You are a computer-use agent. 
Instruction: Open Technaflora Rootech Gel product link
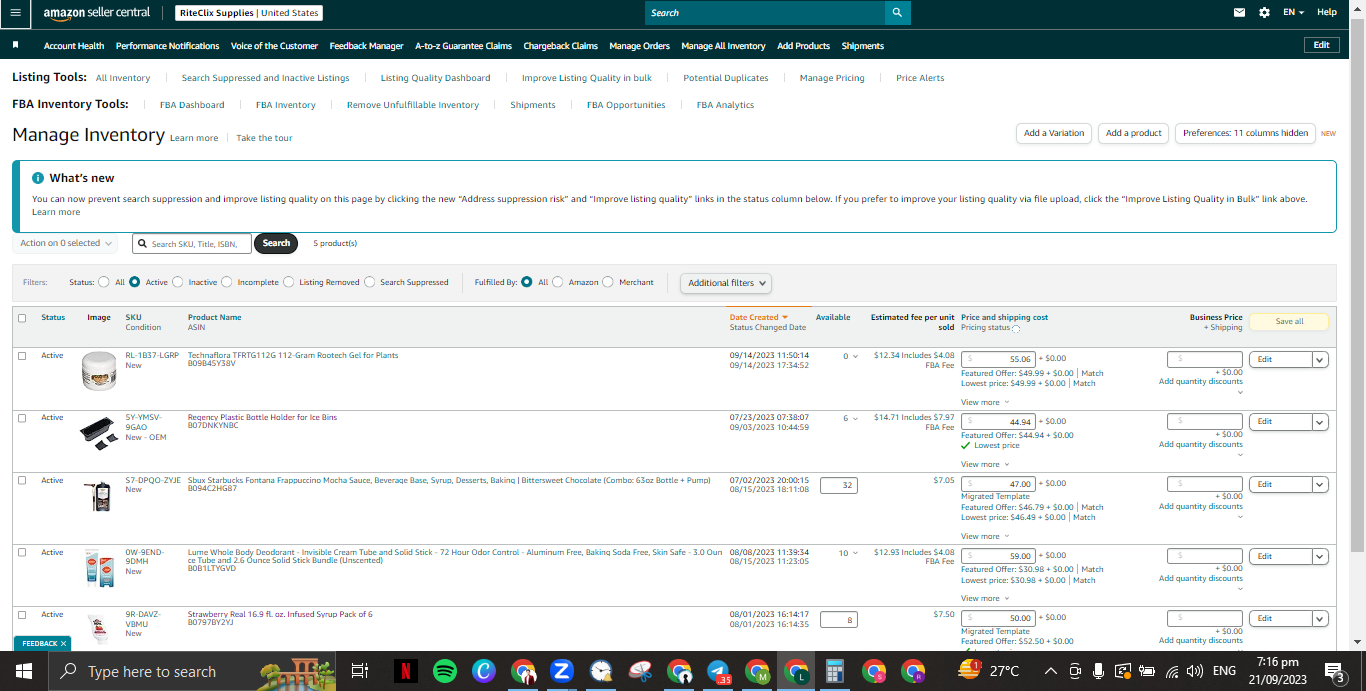[x=293, y=355]
